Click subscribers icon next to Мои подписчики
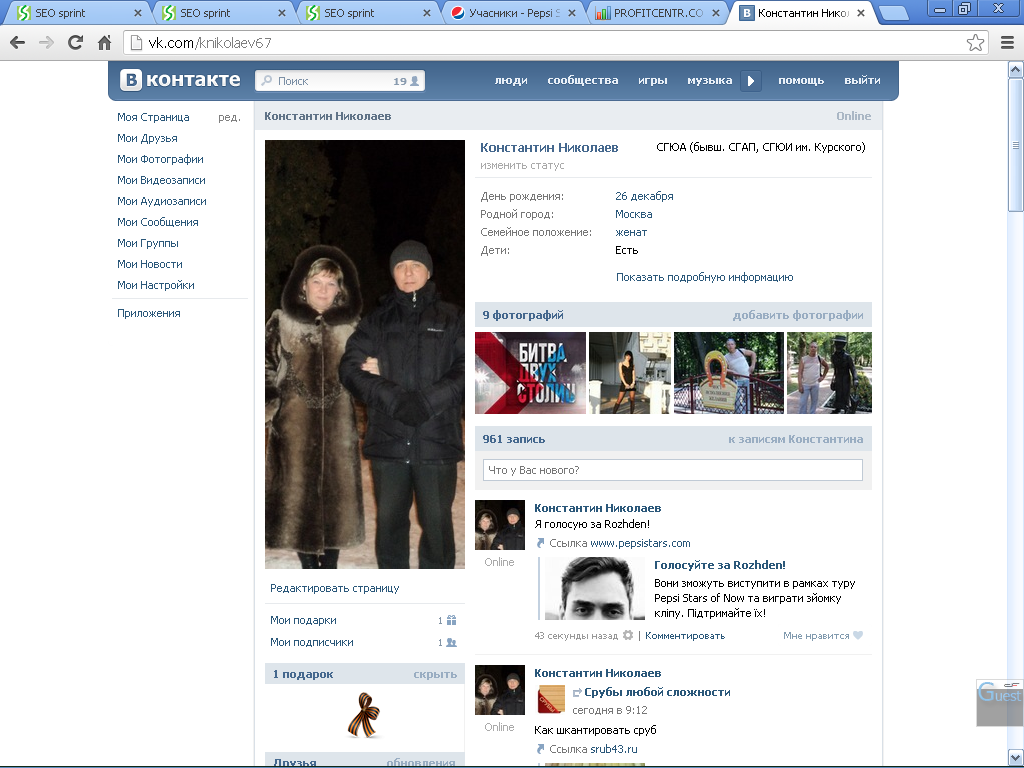This screenshot has width=1024, height=768. click(451, 643)
